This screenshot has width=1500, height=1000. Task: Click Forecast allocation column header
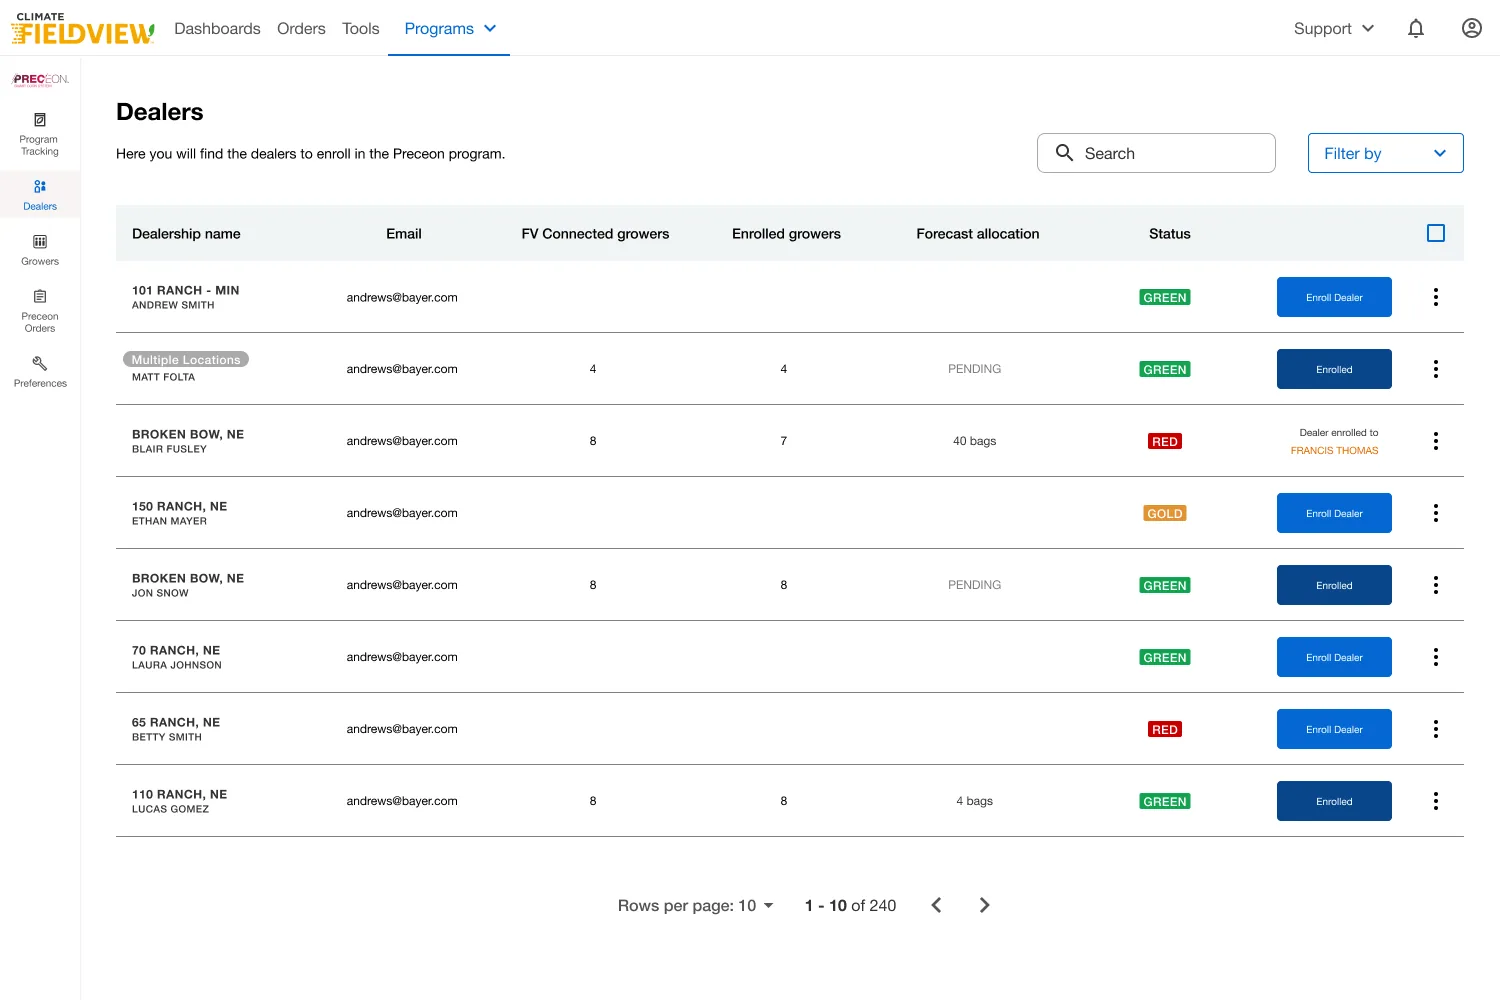point(978,233)
